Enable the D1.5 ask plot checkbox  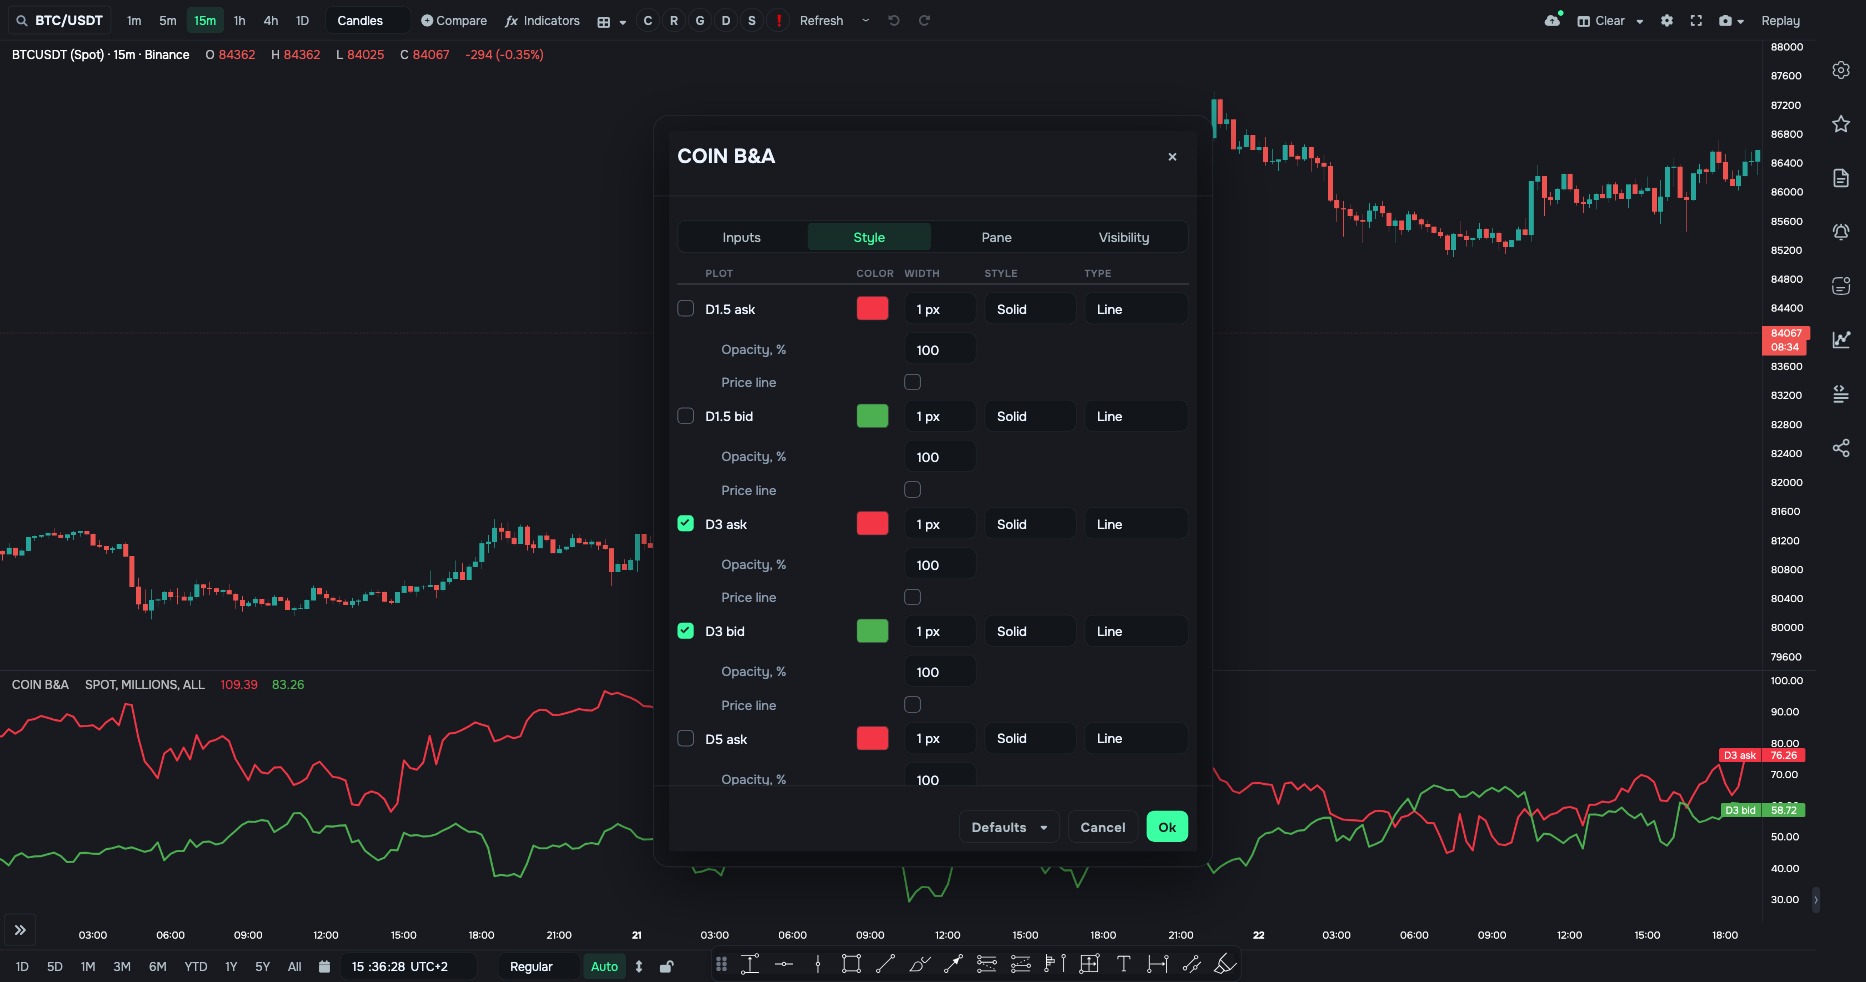tap(685, 308)
